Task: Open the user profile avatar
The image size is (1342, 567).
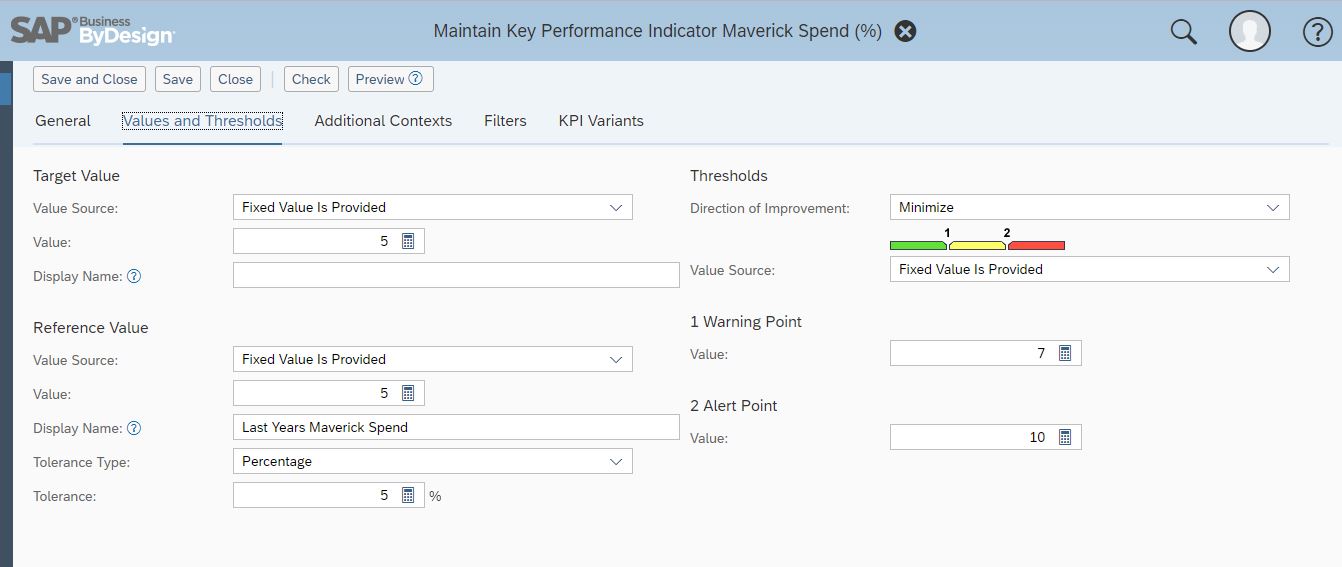Action: (1249, 32)
